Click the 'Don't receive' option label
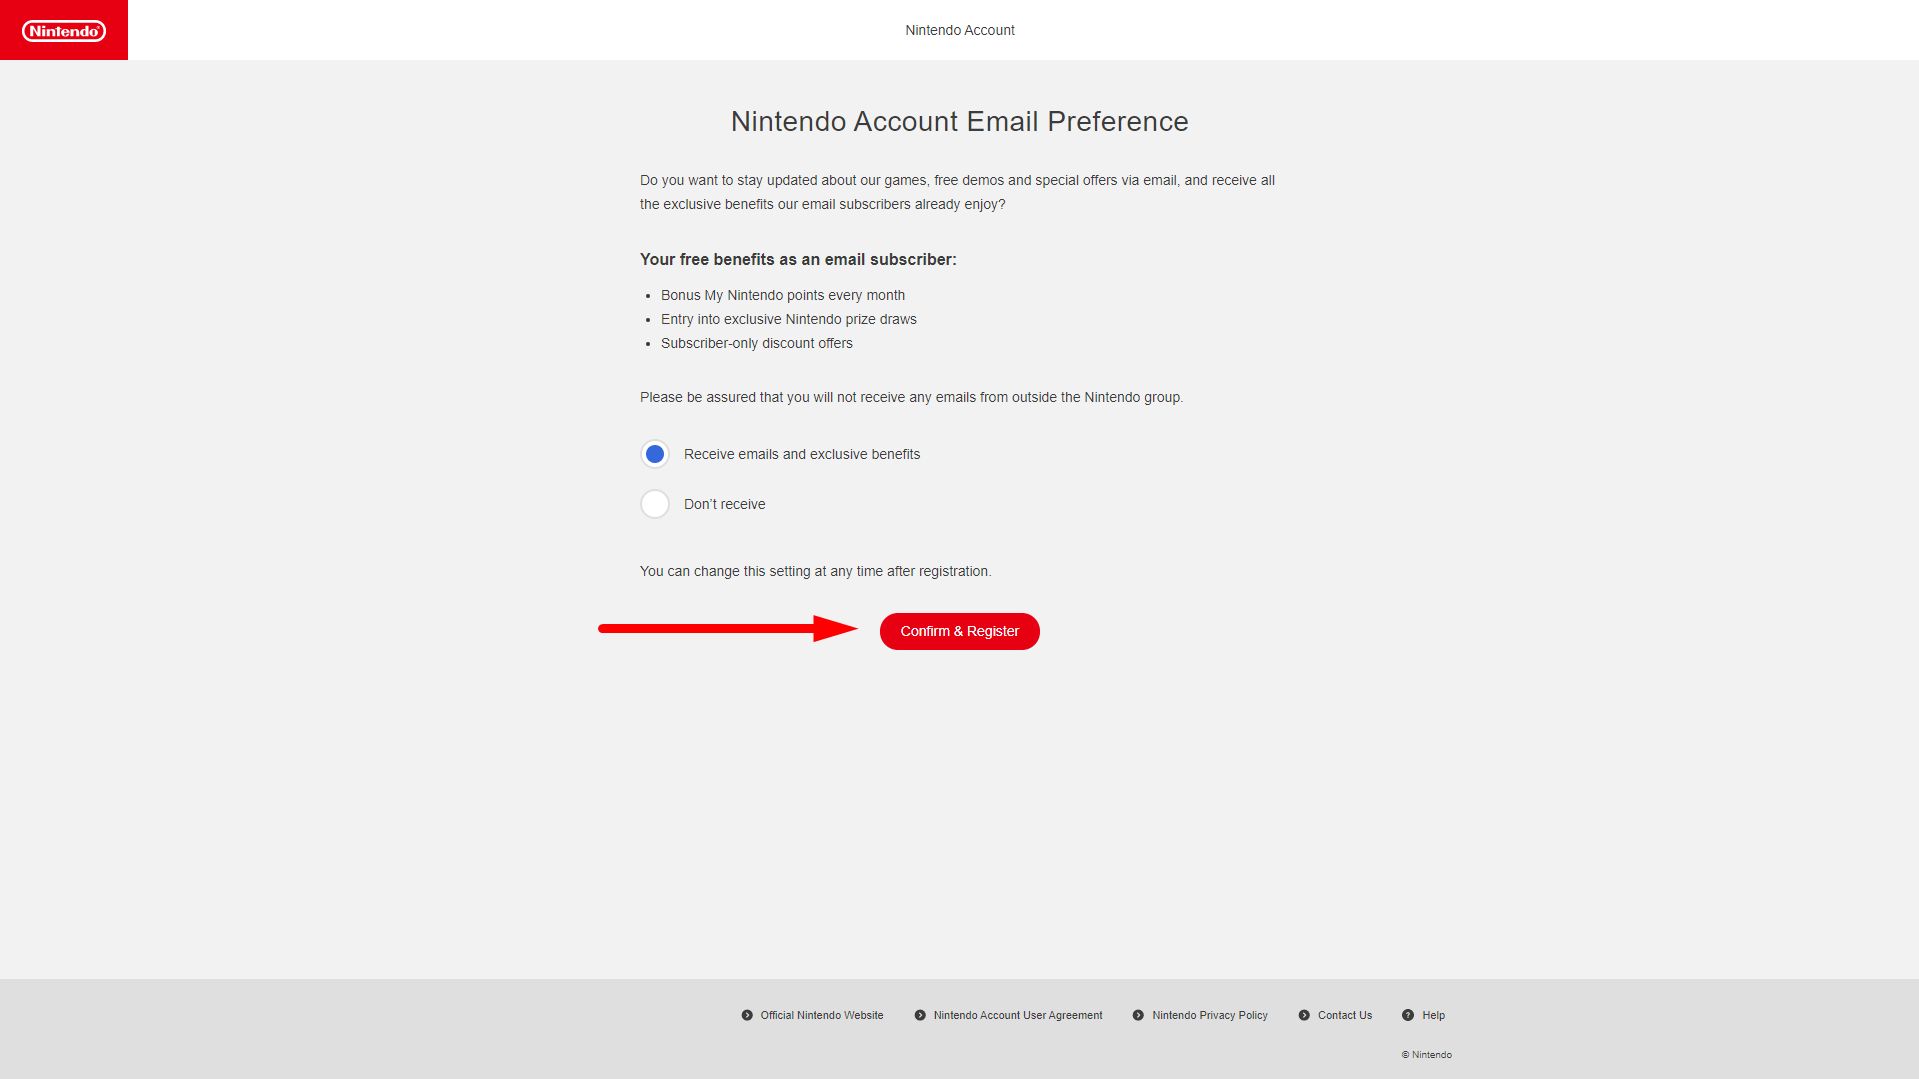Viewport: 1919px width, 1079px height. tap(724, 504)
